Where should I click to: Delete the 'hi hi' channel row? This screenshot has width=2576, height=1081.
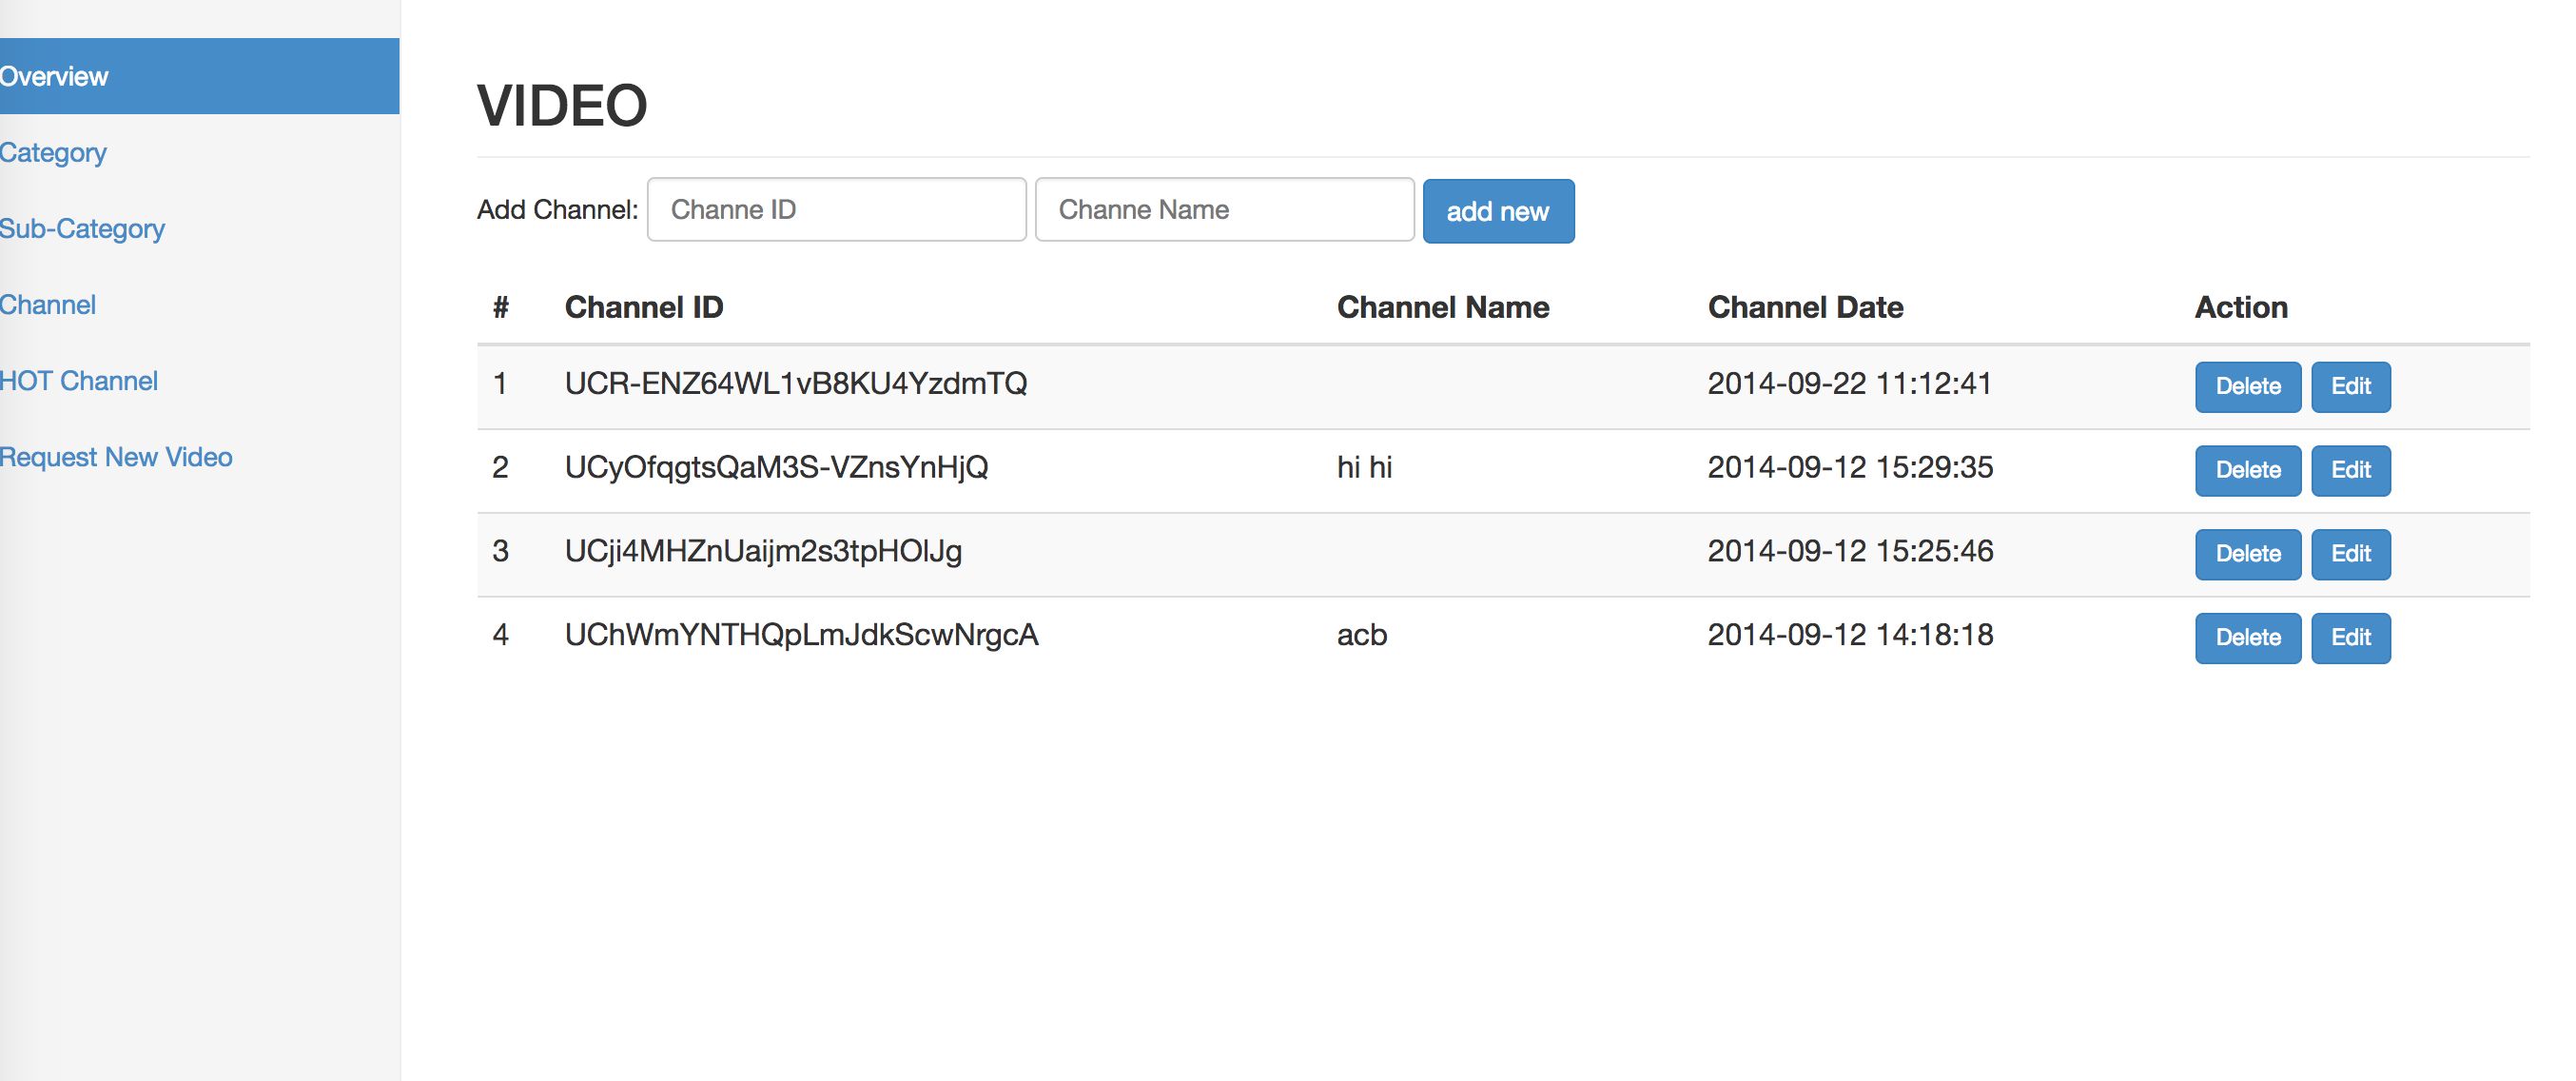2247,470
